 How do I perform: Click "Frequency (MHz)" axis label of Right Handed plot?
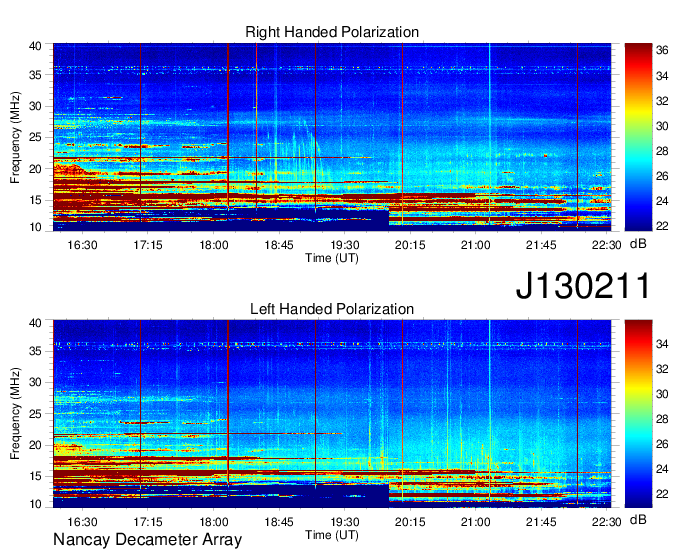(15, 137)
